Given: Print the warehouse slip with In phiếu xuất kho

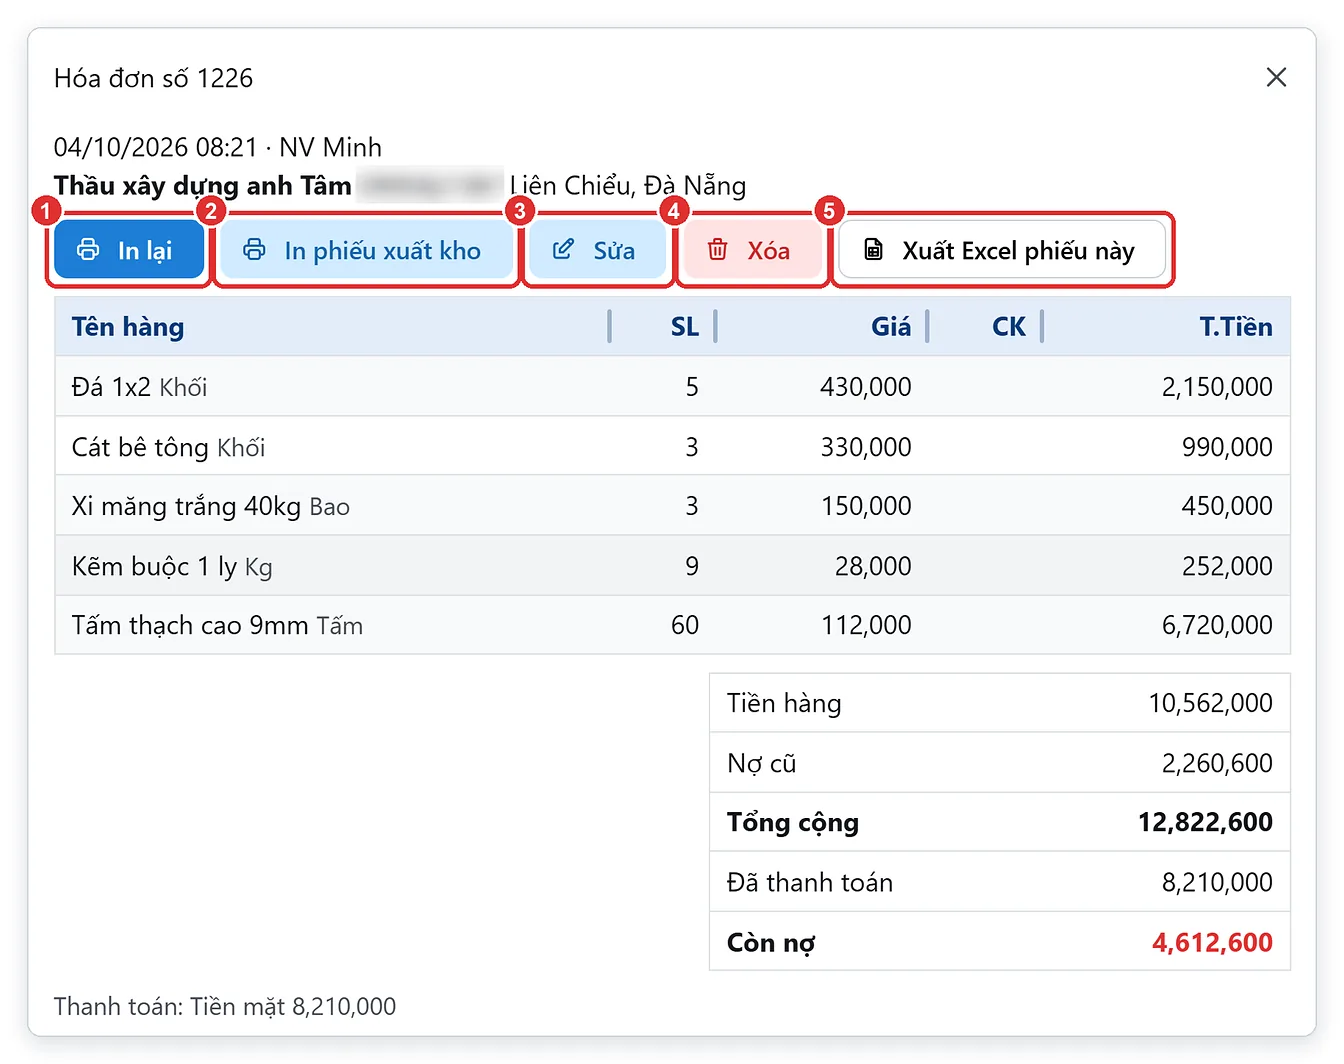Looking at the screenshot, I should coord(367,250).
